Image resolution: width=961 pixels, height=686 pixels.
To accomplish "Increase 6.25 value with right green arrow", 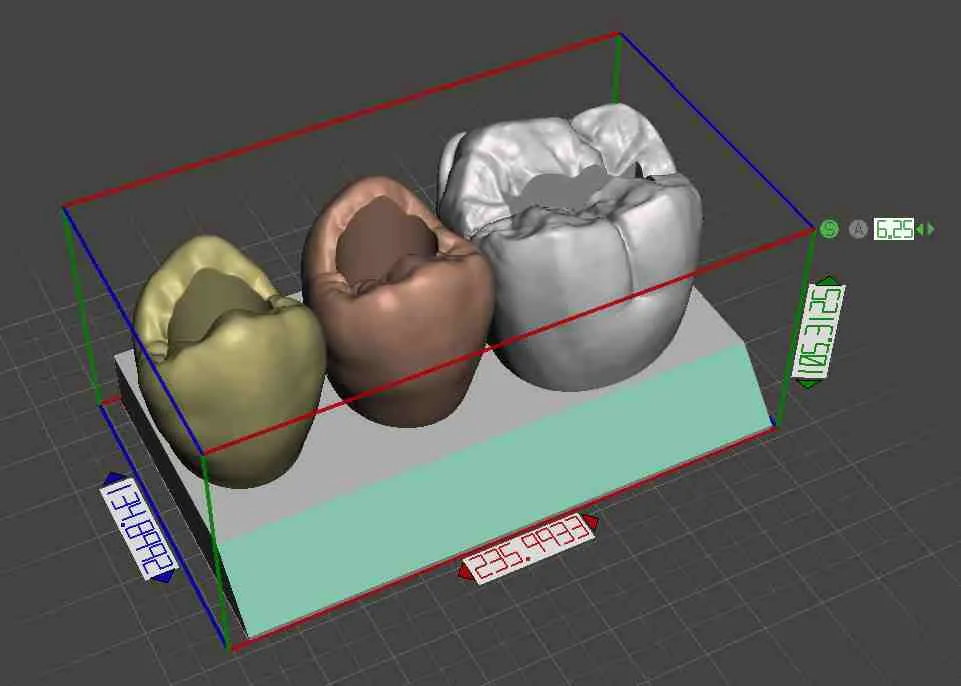I will pos(930,229).
